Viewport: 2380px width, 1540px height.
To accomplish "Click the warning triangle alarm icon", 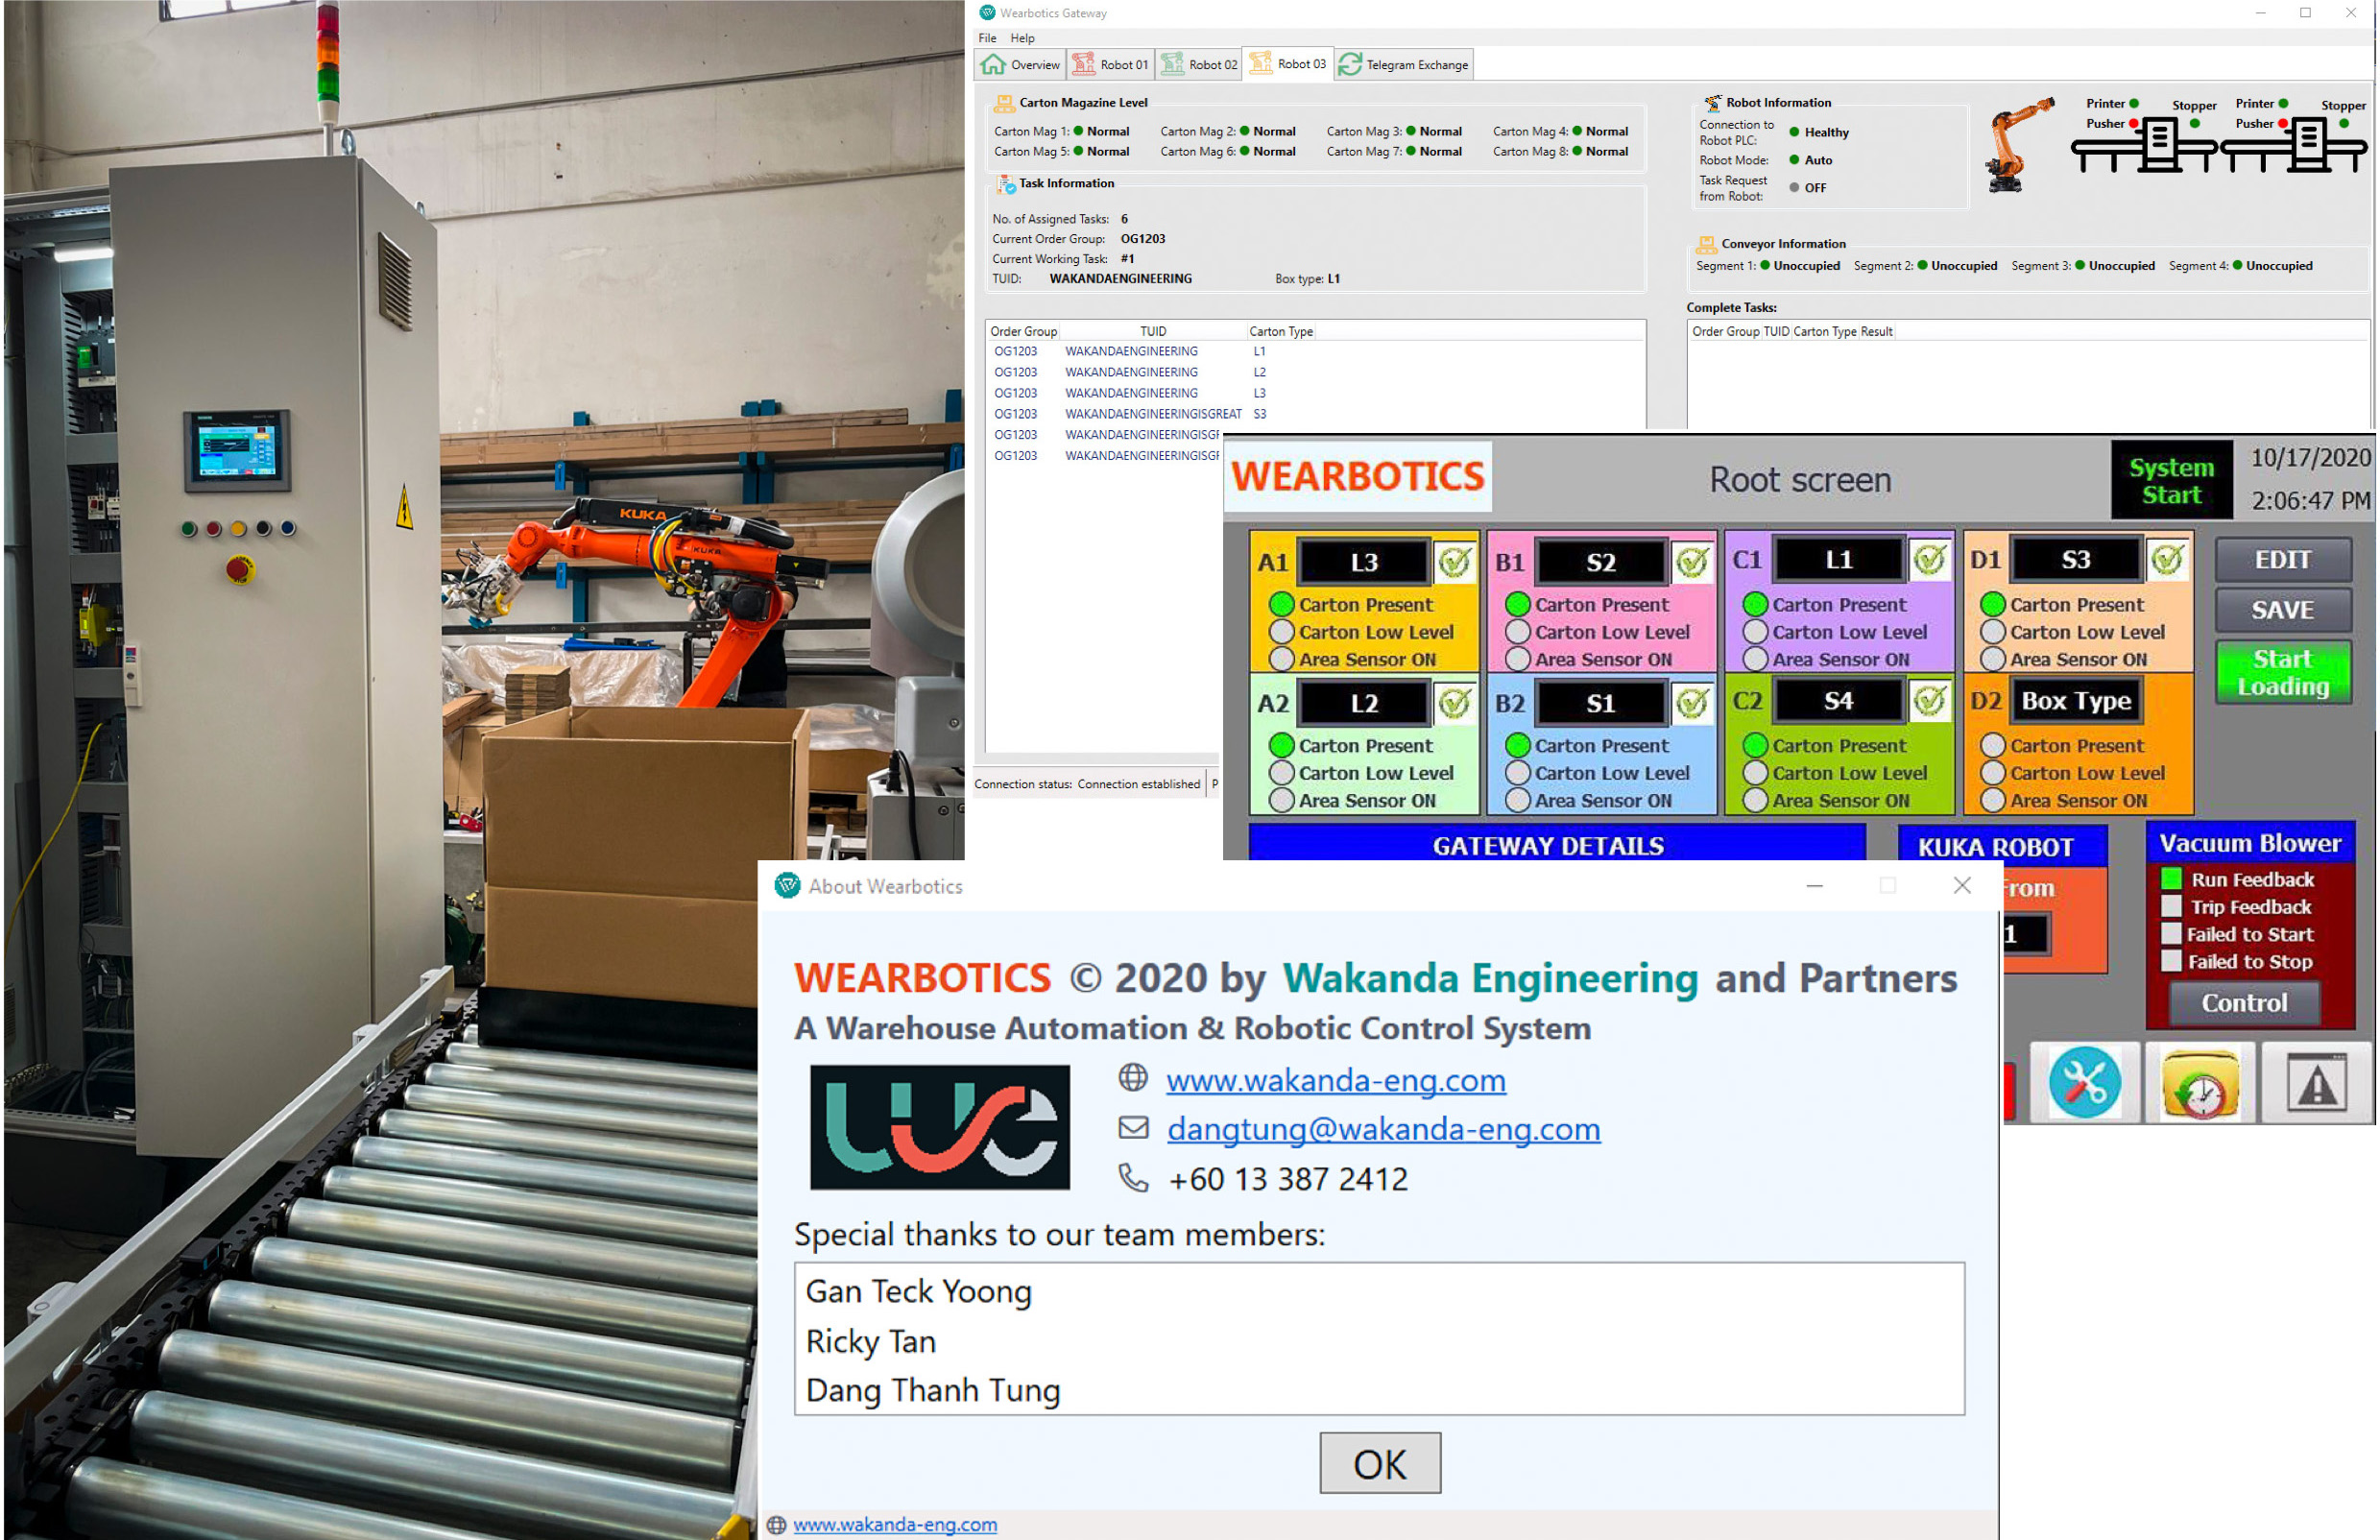I will click(2316, 1084).
